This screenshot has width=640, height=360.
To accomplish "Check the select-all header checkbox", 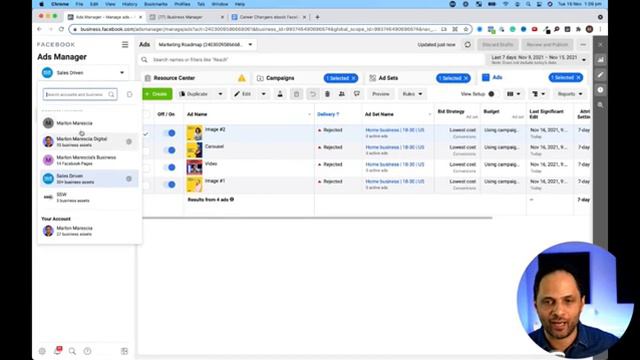I will tap(146, 114).
